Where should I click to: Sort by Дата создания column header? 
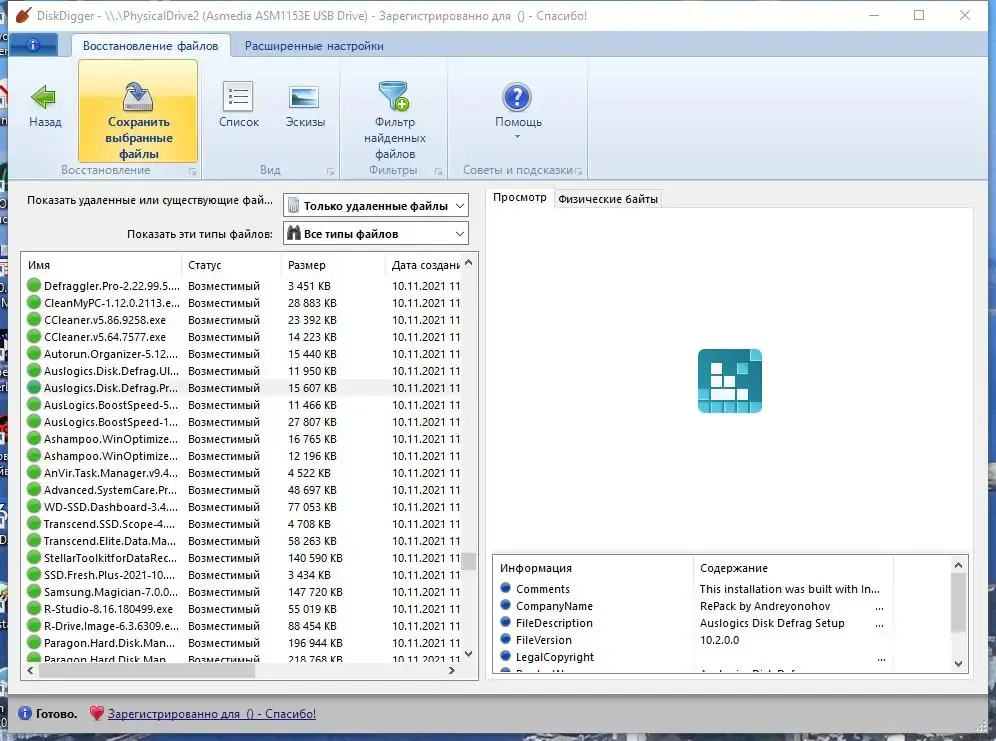point(424,265)
